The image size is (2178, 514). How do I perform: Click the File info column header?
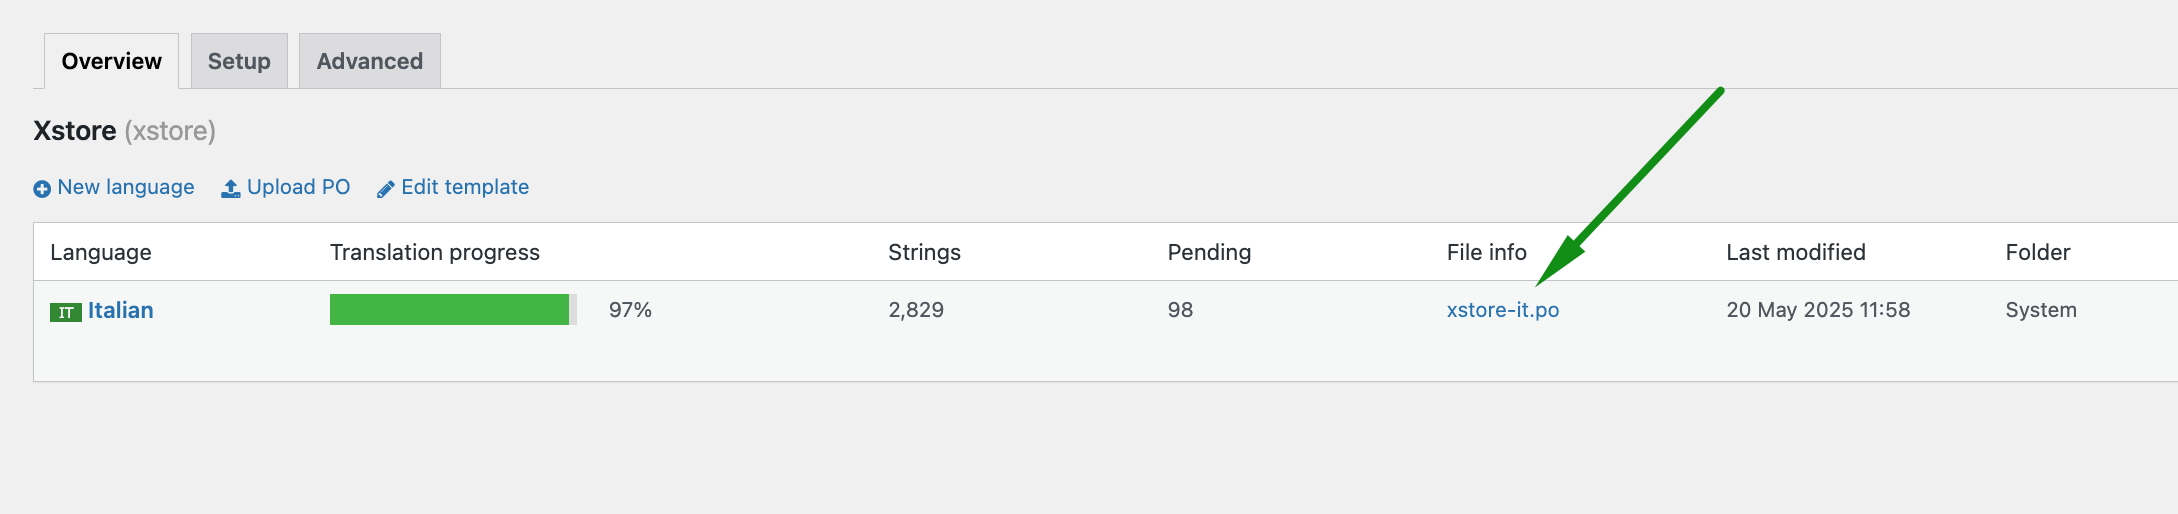click(x=1486, y=252)
